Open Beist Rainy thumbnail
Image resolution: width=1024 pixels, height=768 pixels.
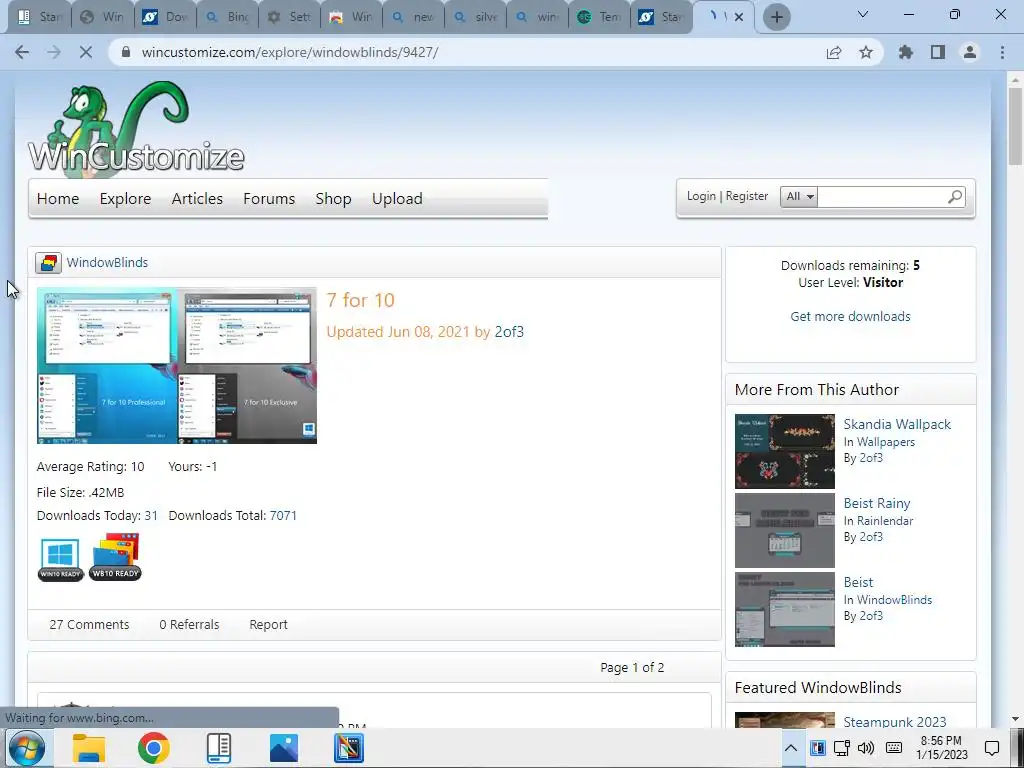784,530
